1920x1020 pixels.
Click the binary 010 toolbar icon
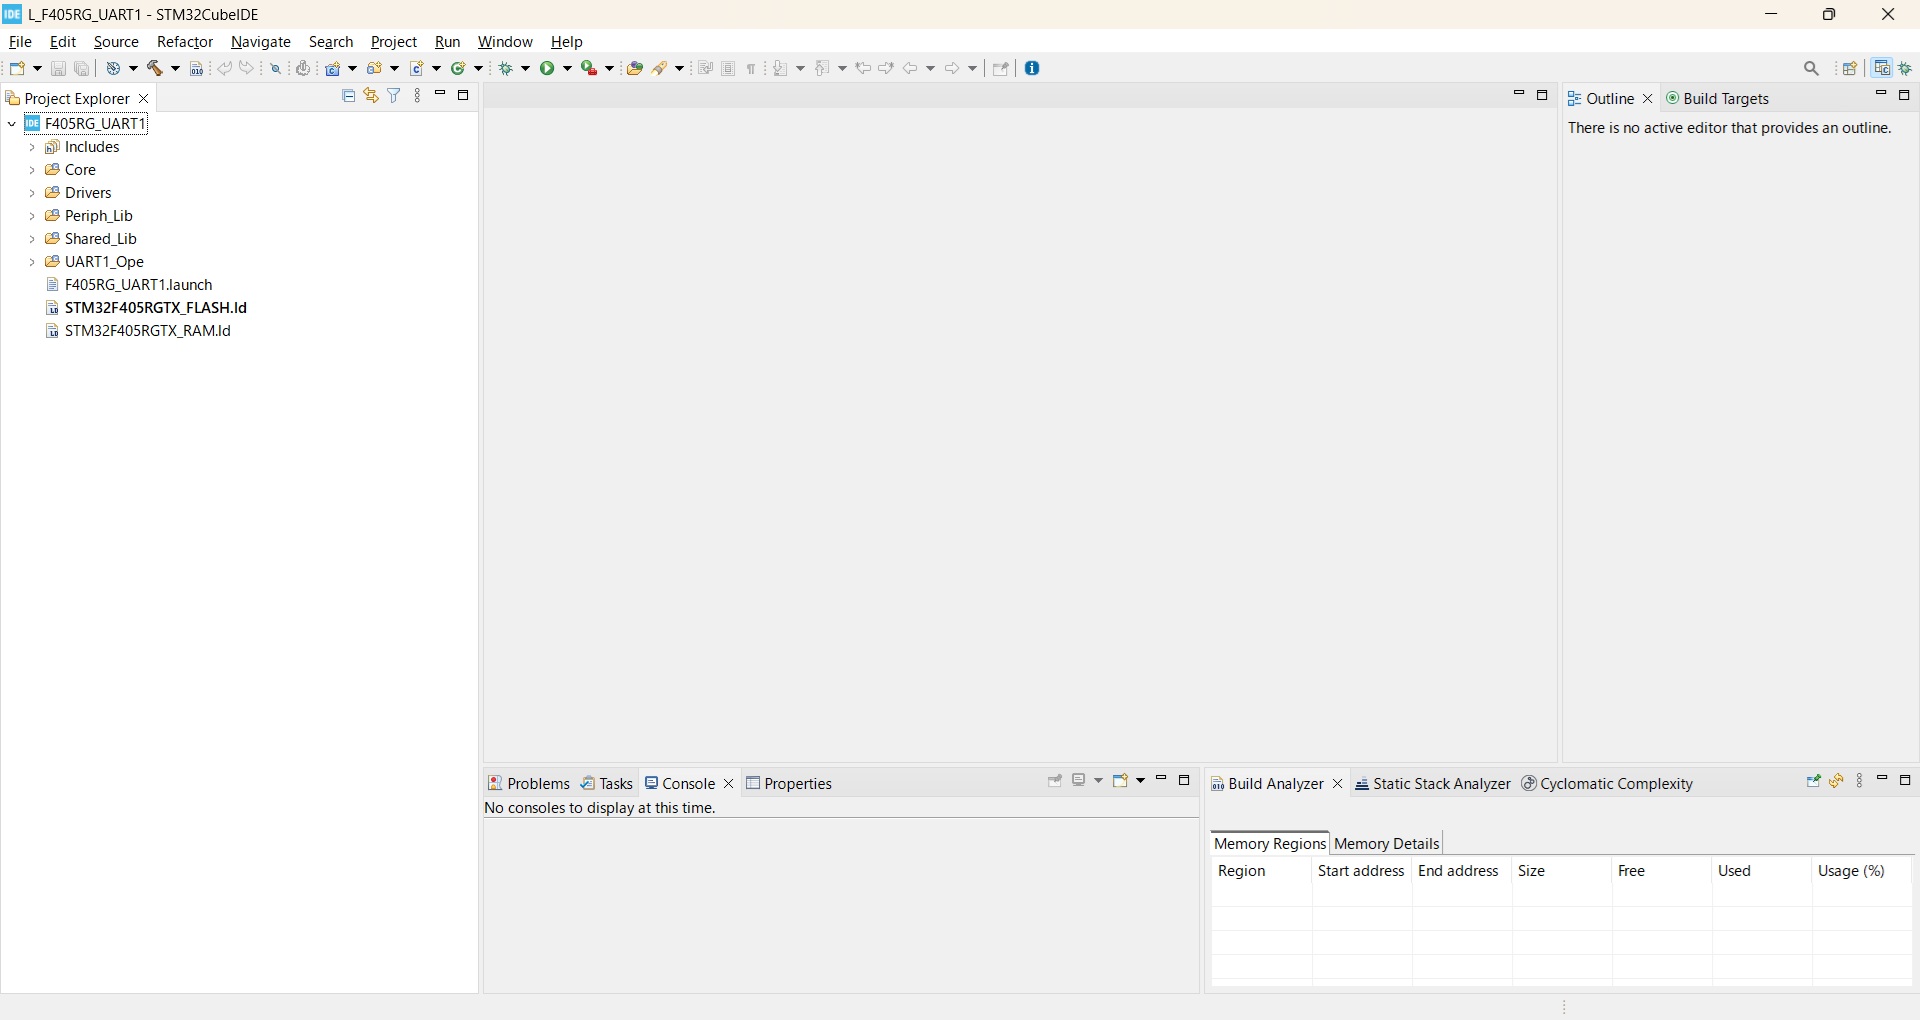[x=197, y=69]
